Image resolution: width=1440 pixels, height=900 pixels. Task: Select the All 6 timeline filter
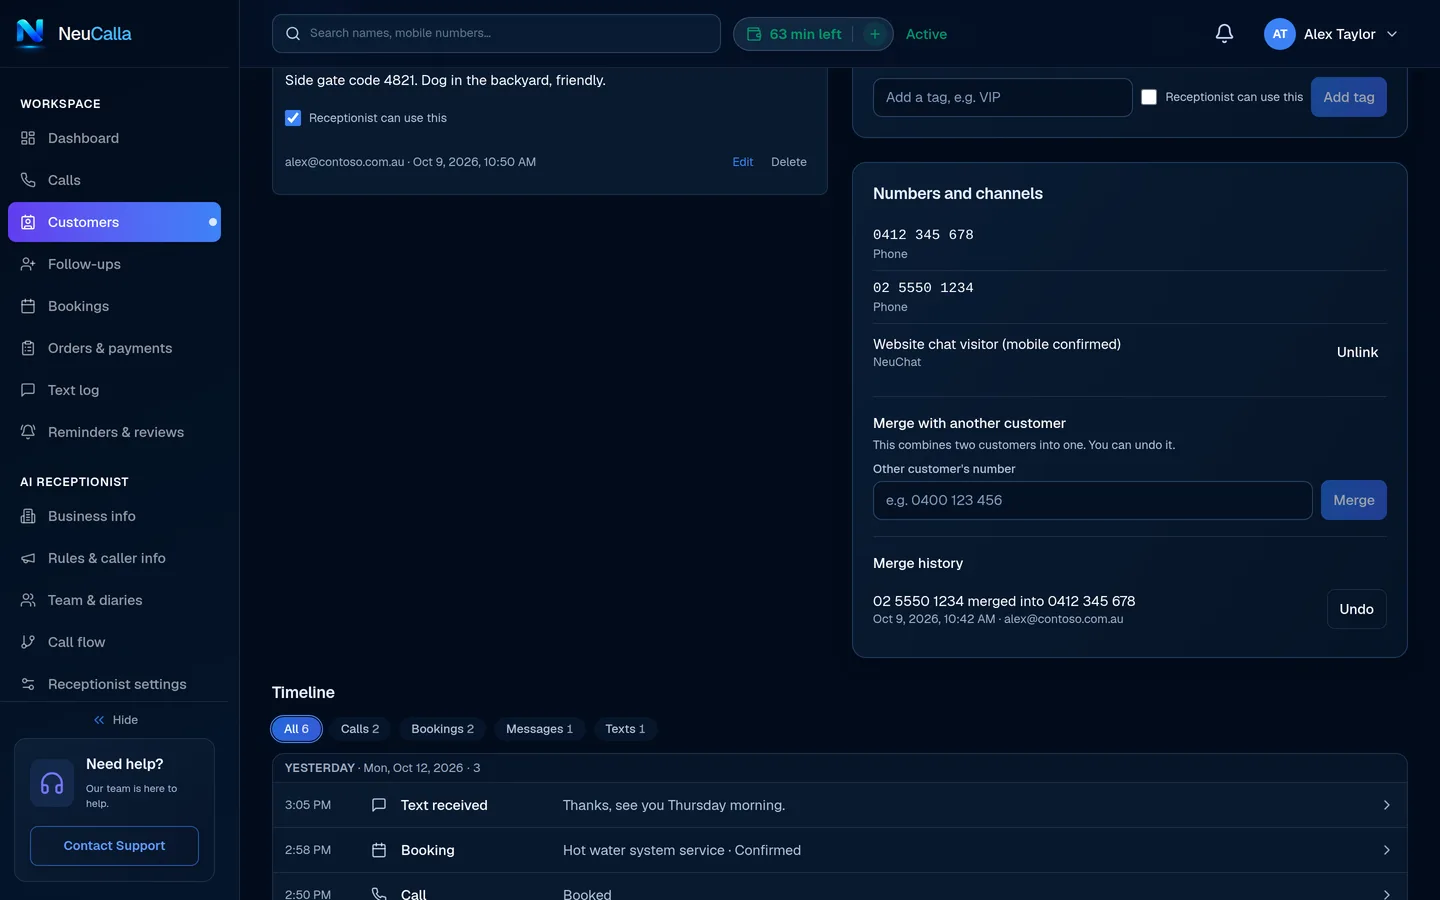click(296, 729)
